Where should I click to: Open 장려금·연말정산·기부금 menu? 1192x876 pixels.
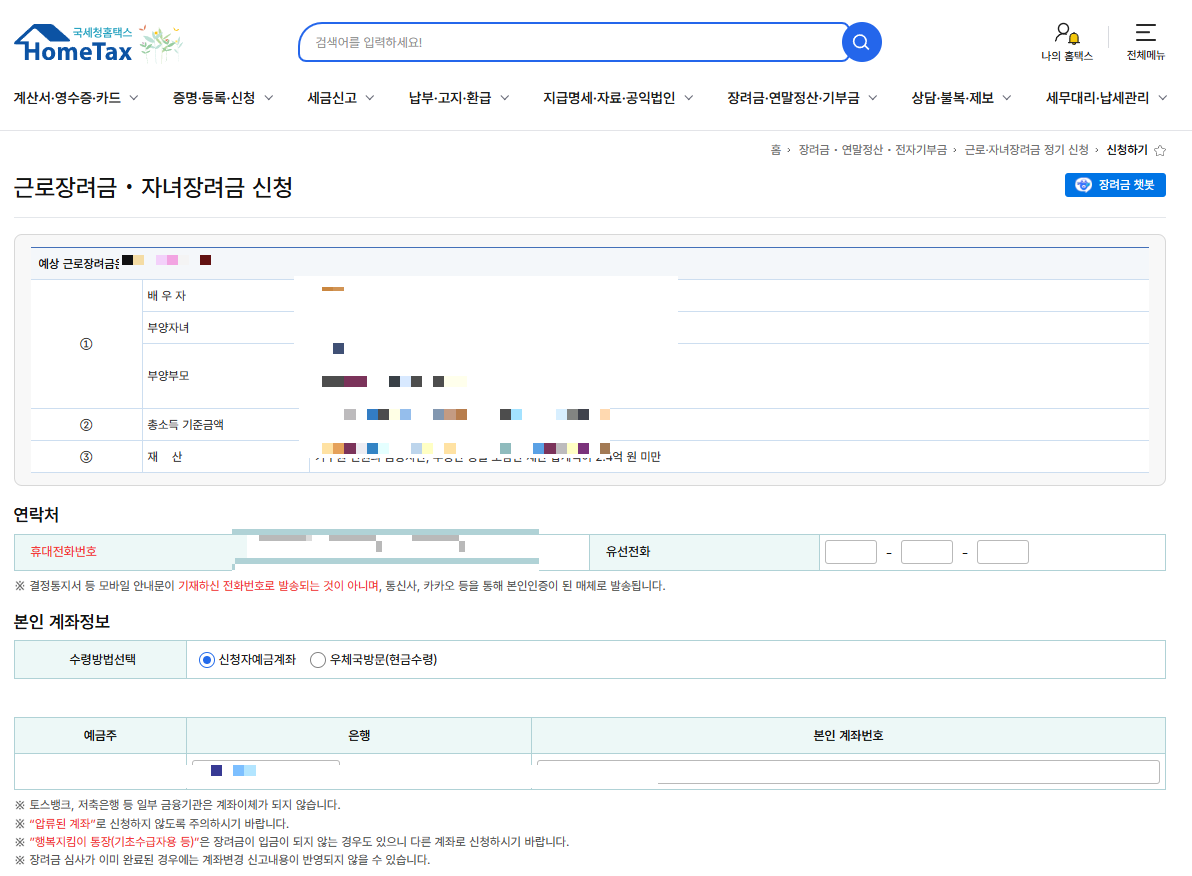tap(793, 98)
